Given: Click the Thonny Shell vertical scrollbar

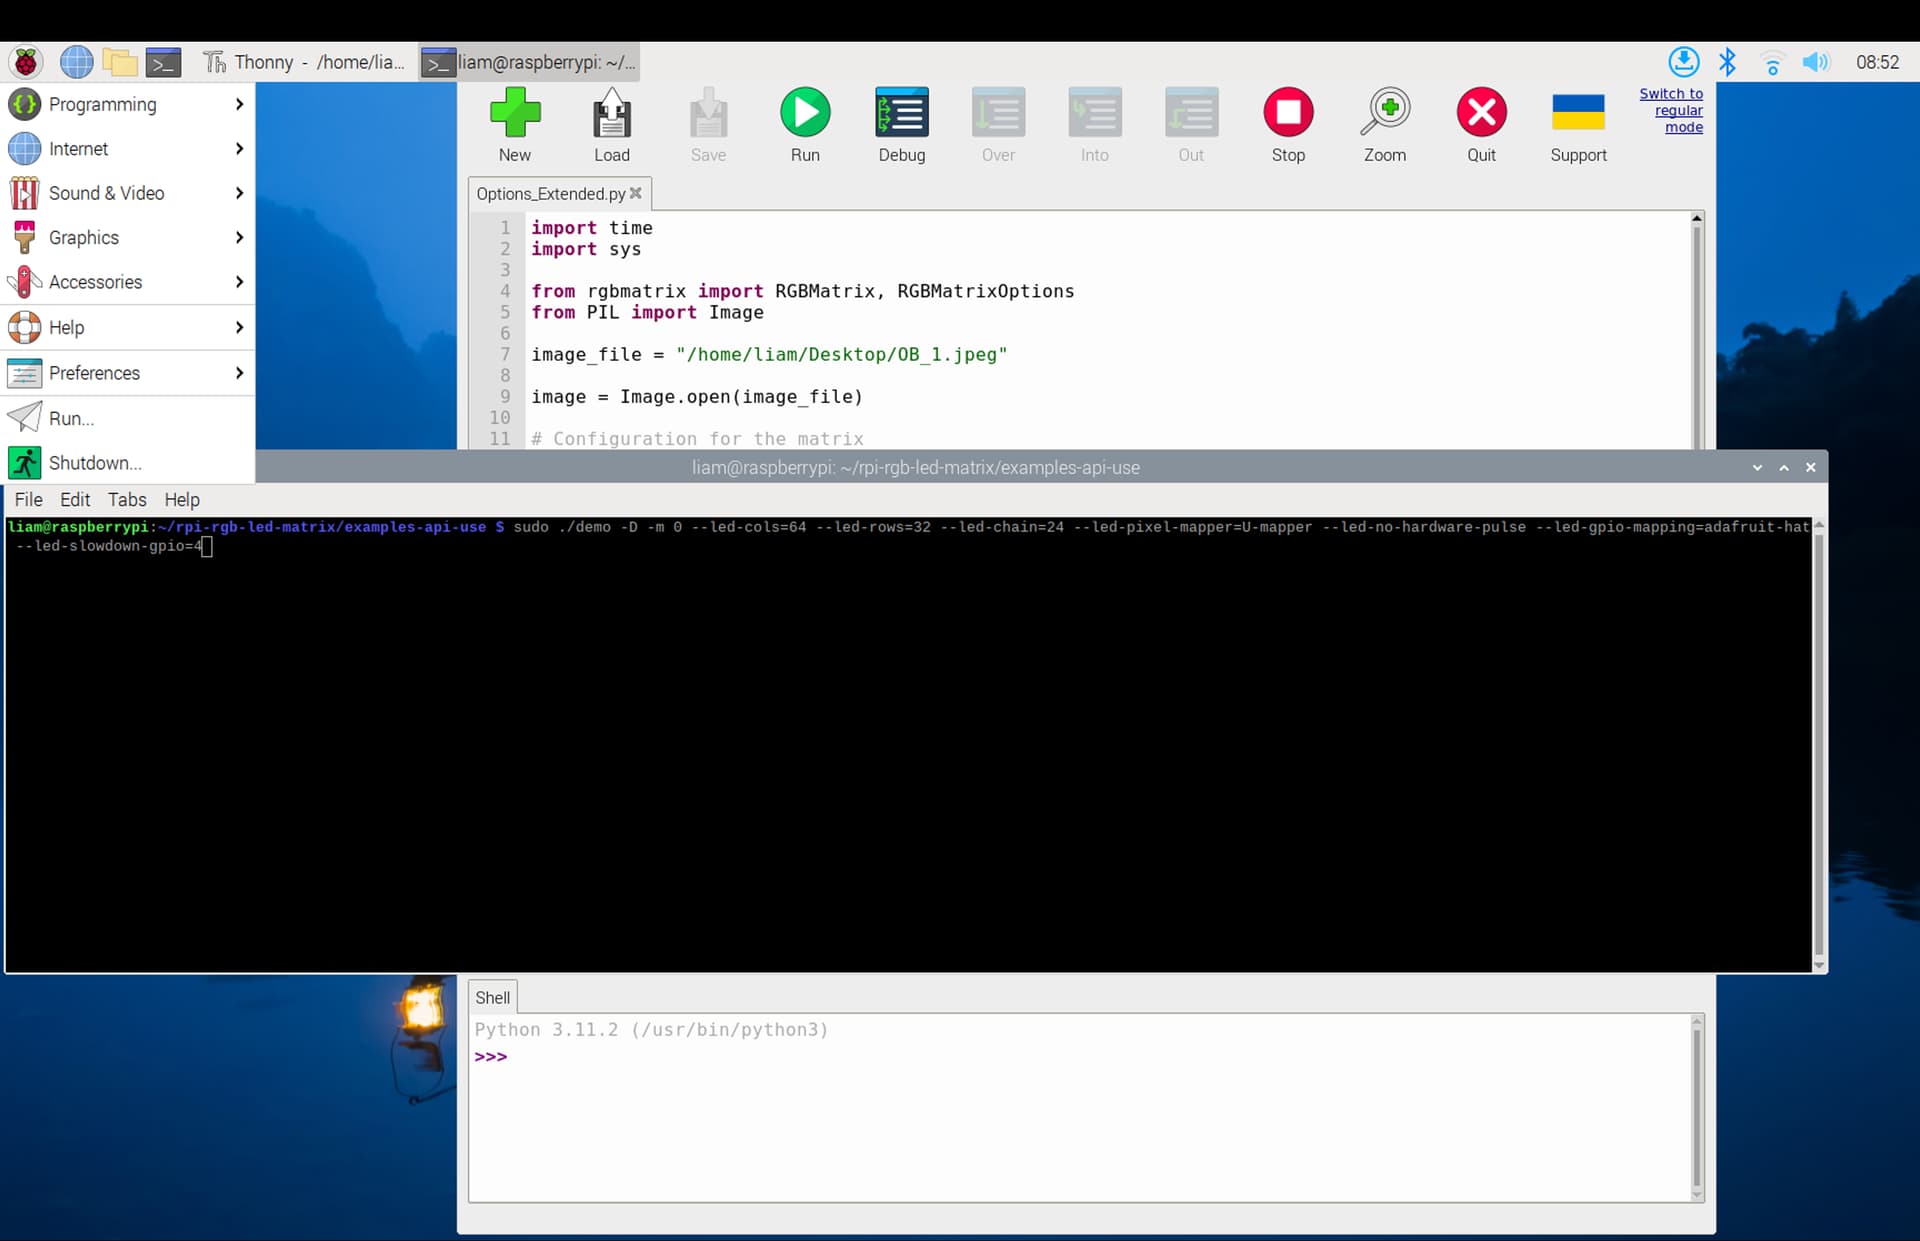Looking at the screenshot, I should pyautogui.click(x=1697, y=1107).
